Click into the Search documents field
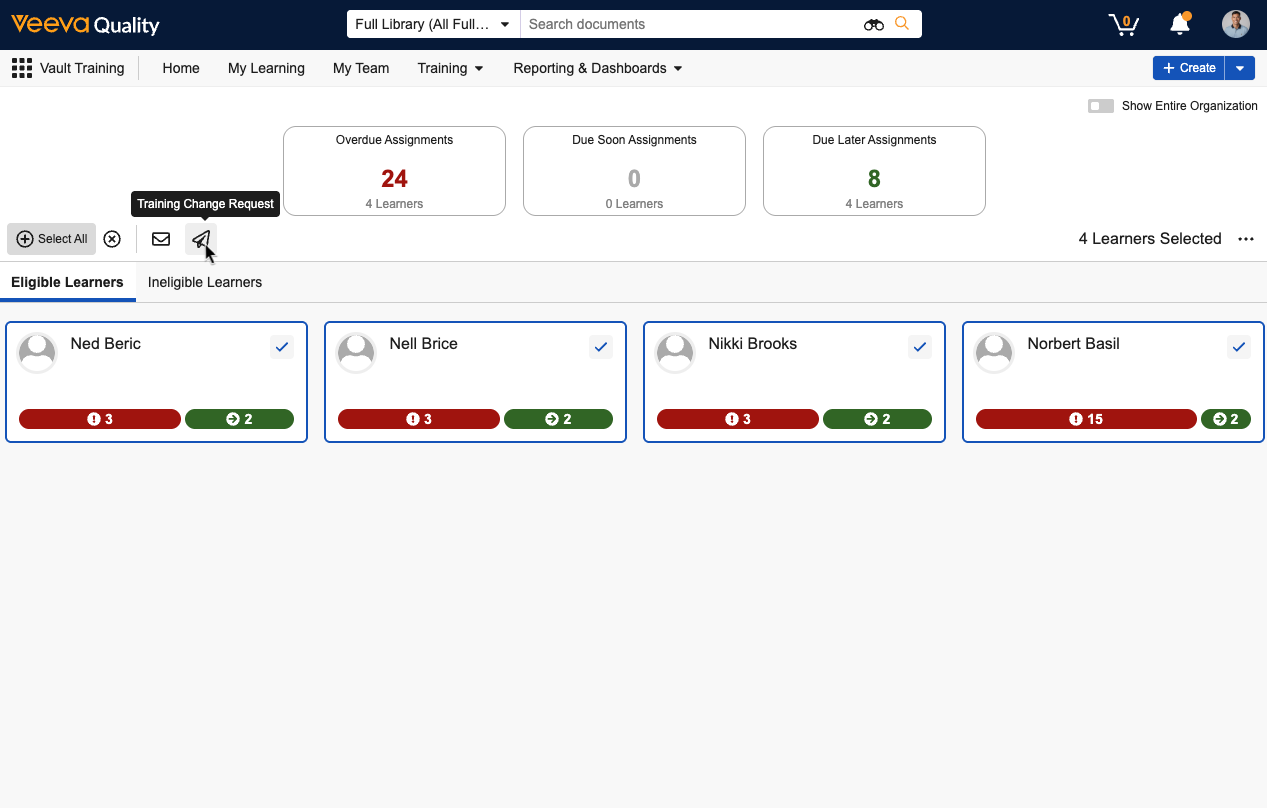This screenshot has height=808, width=1267. pyautogui.click(x=690, y=24)
